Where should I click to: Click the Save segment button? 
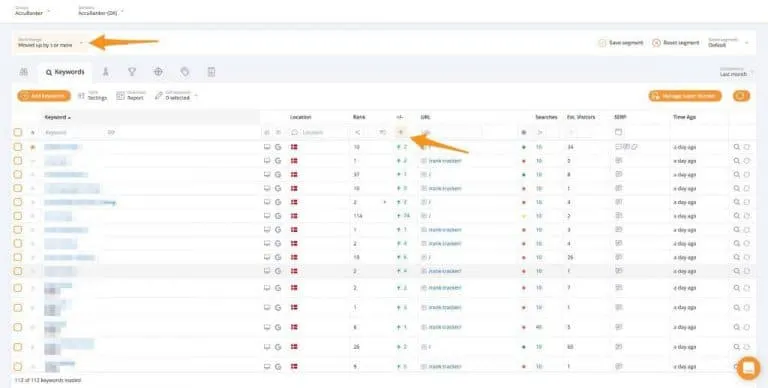621,43
